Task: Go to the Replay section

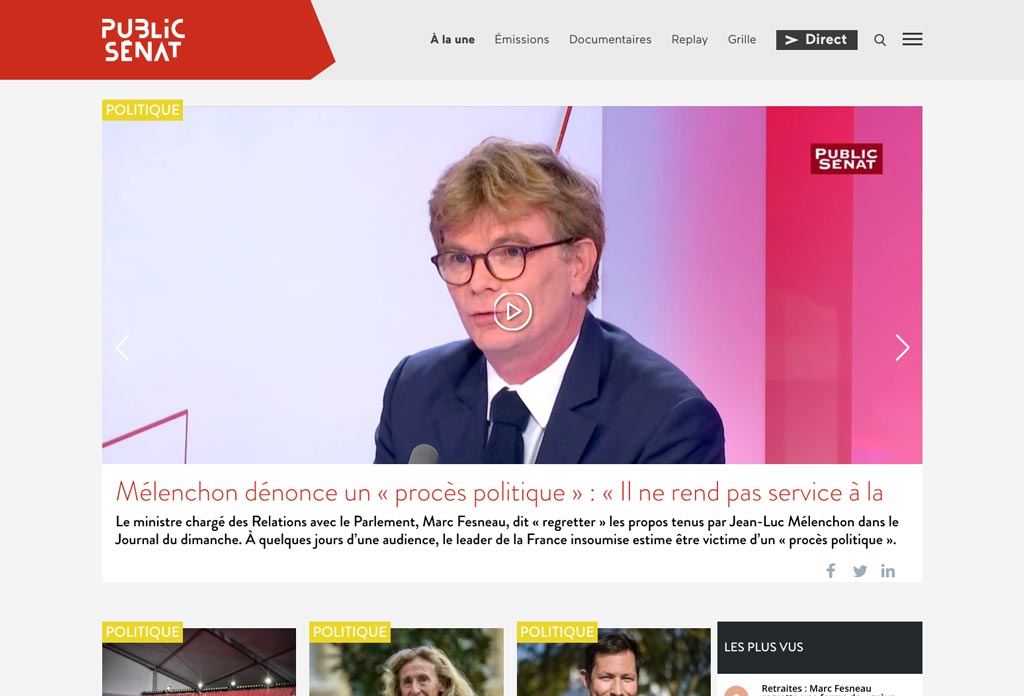Action: tap(690, 40)
